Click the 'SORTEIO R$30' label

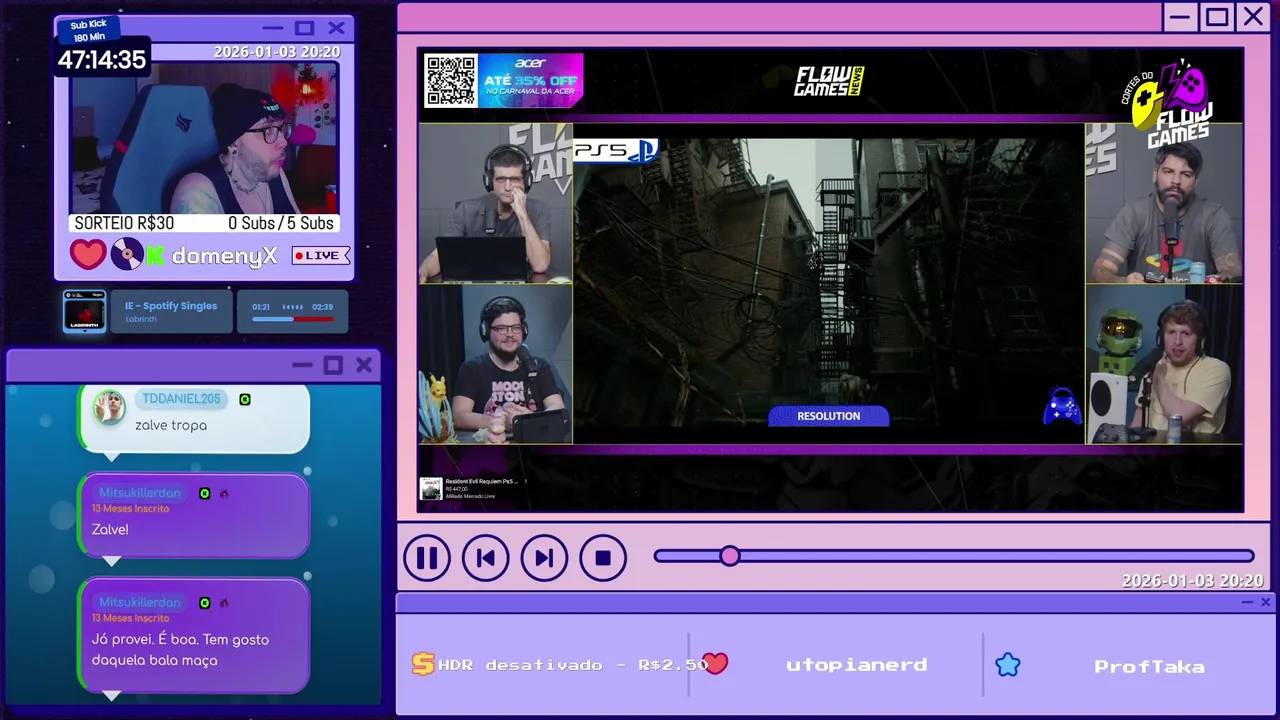point(124,223)
